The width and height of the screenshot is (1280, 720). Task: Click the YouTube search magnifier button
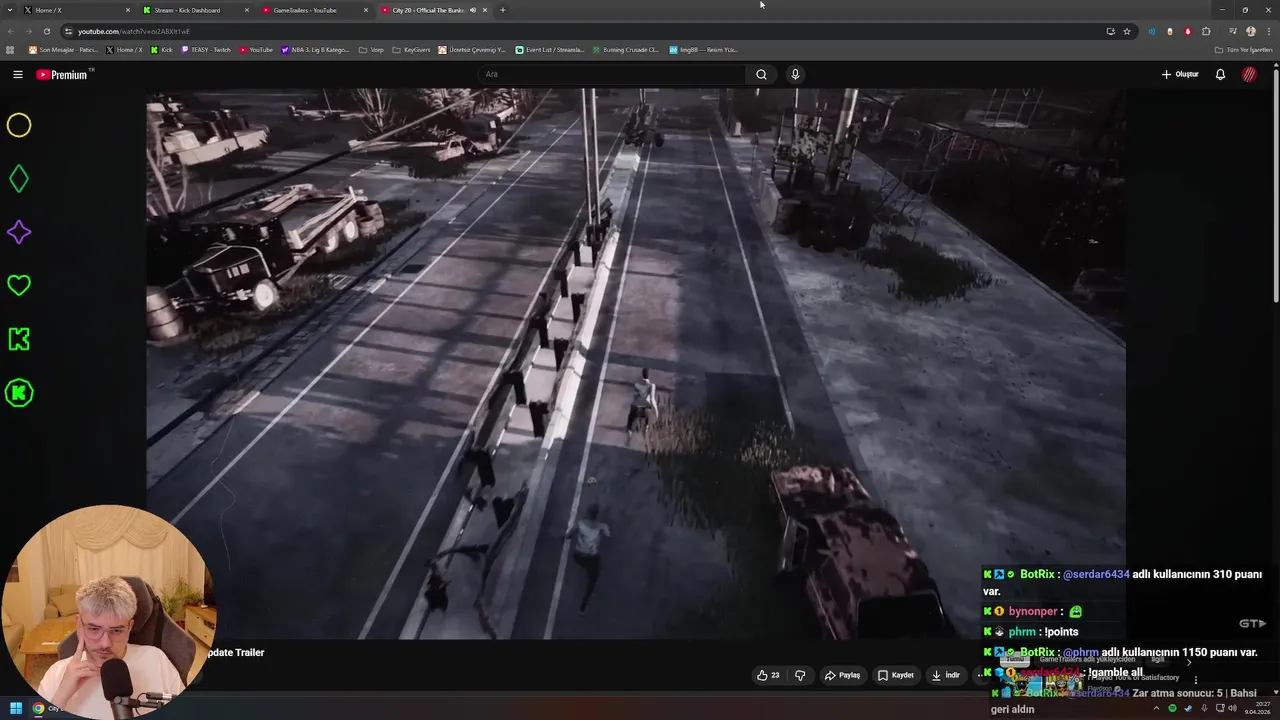(x=761, y=74)
